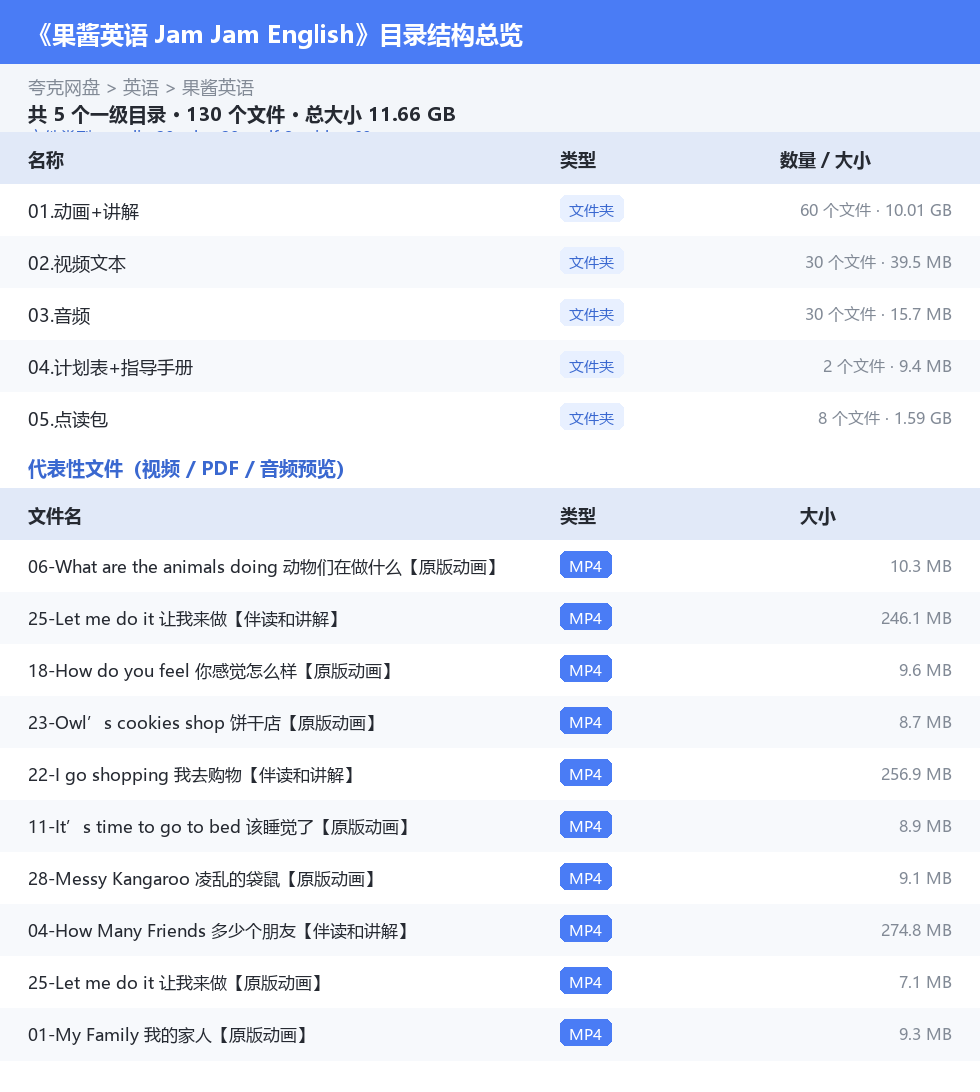Image resolution: width=980 pixels, height=1092 pixels.
Task: Click the MP4 badge for 18-How do you feel
Action: pos(586,669)
